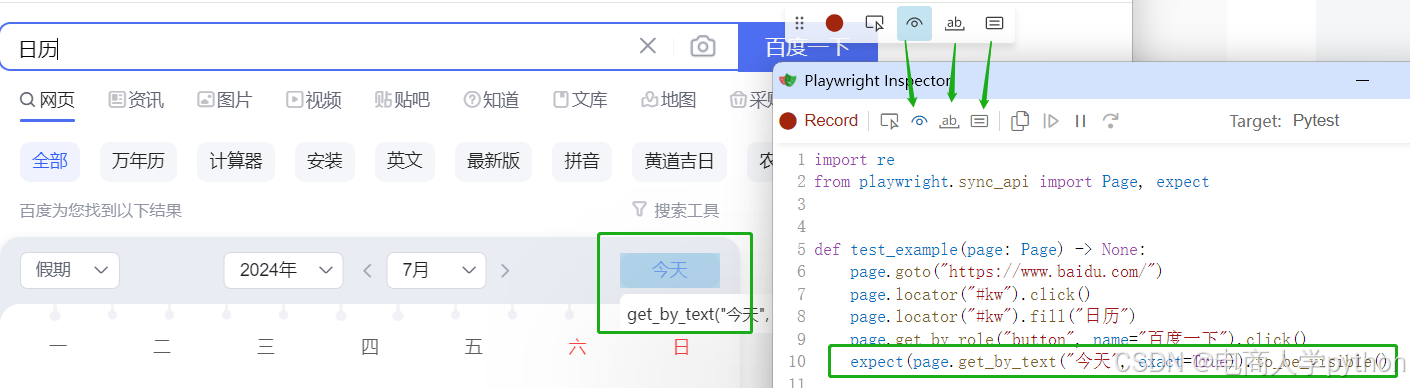Select the 拼音 filter chip
This screenshot has height=388, width=1410.
pos(582,161)
